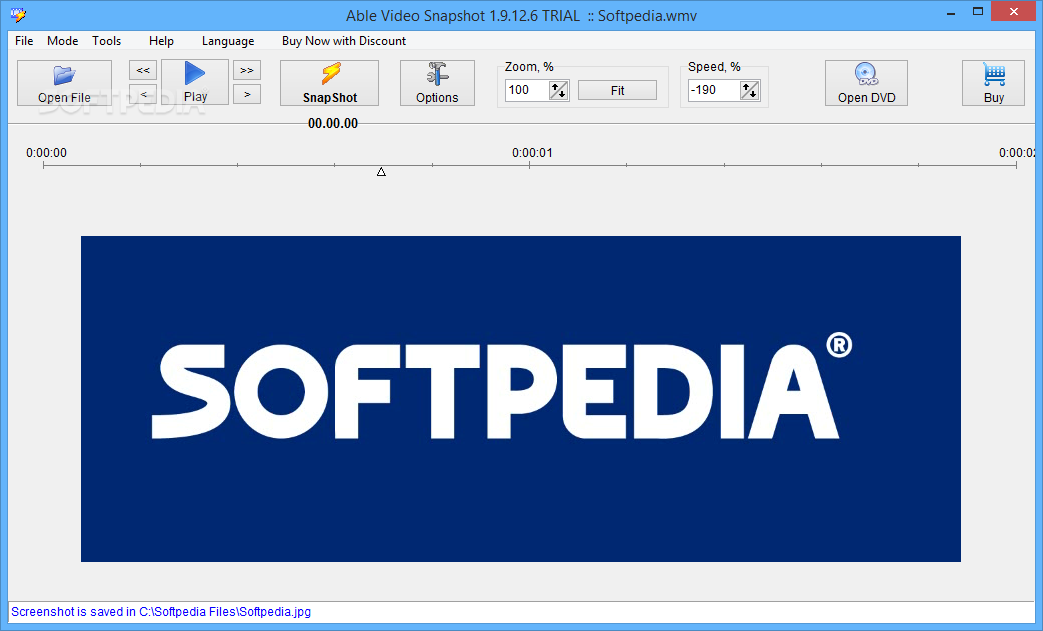Click the Speed percent spinner arrows

pyautogui.click(x=750, y=90)
